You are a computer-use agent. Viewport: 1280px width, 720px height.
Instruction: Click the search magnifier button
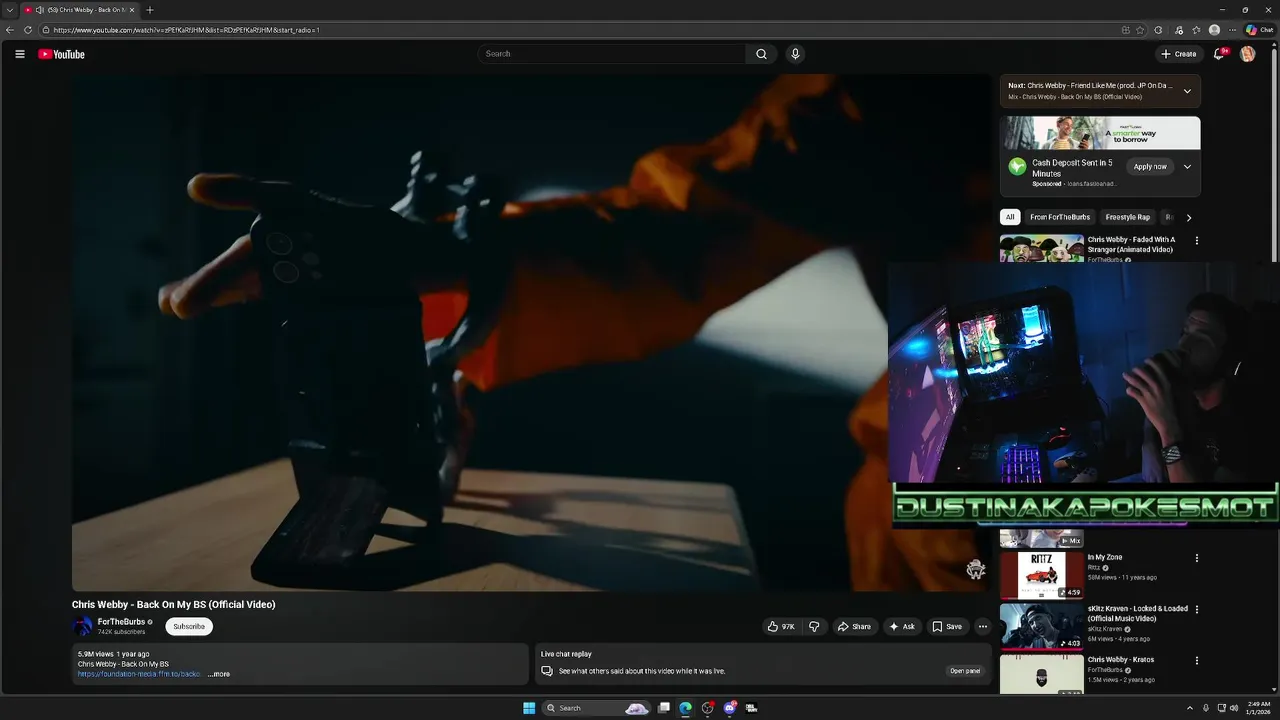[x=761, y=54]
